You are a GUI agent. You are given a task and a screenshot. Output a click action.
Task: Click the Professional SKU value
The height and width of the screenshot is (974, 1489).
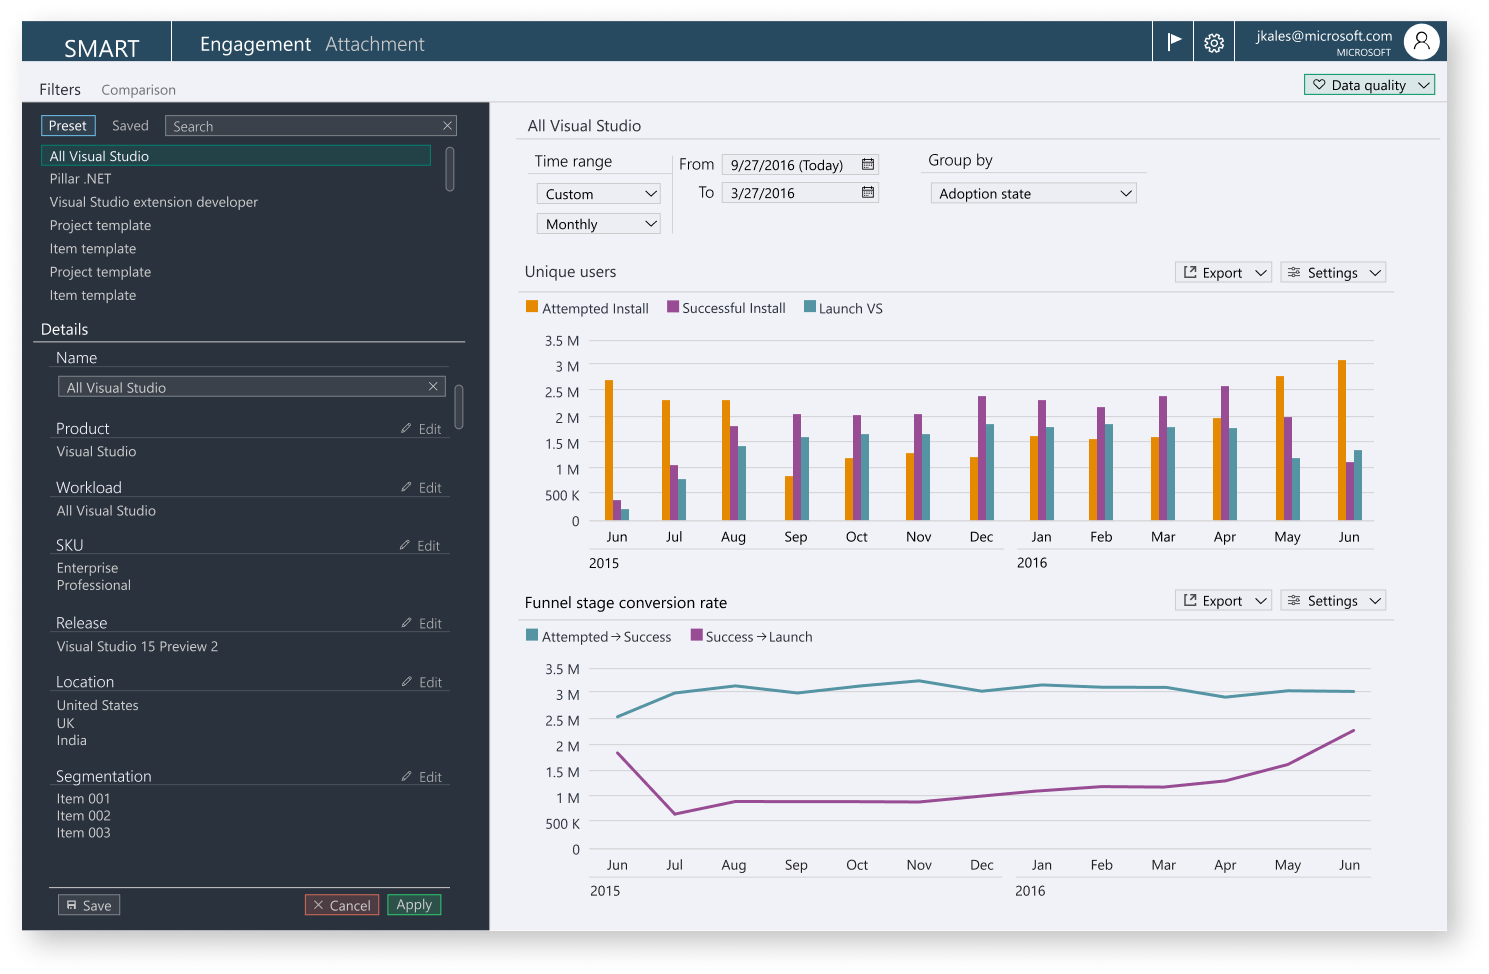pyautogui.click(x=94, y=586)
